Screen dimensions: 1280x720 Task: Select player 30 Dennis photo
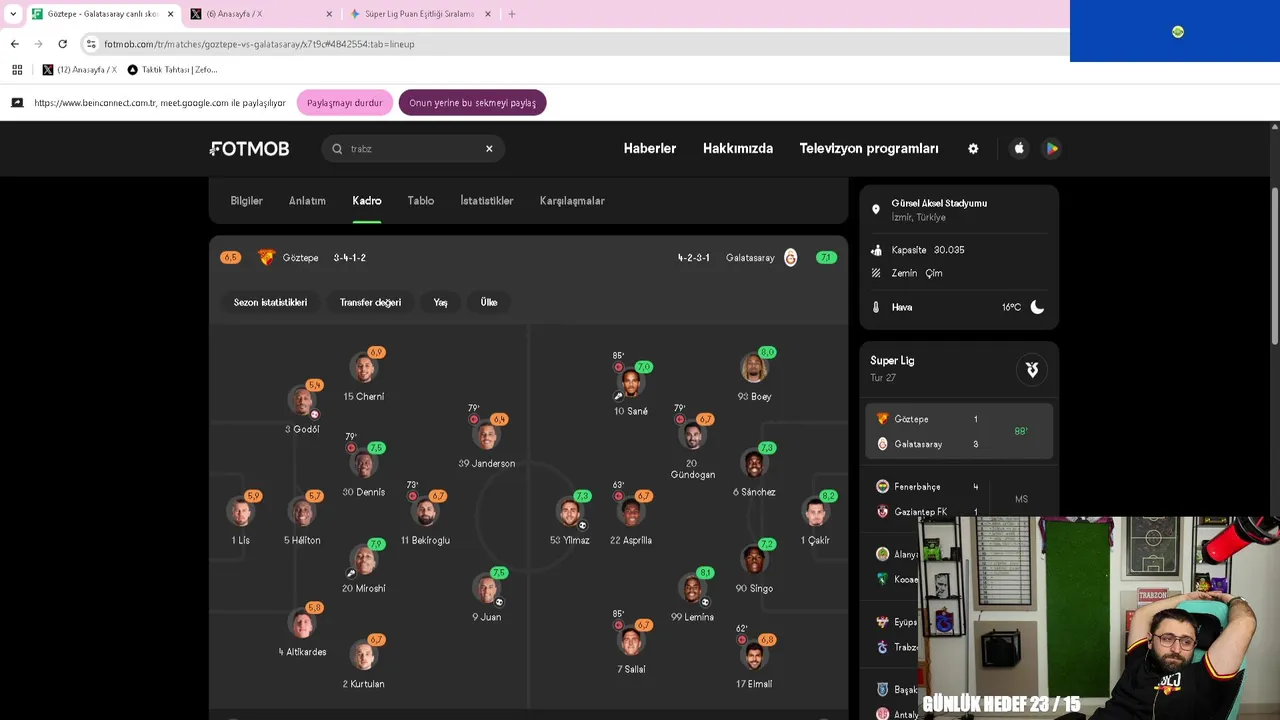(x=363, y=464)
